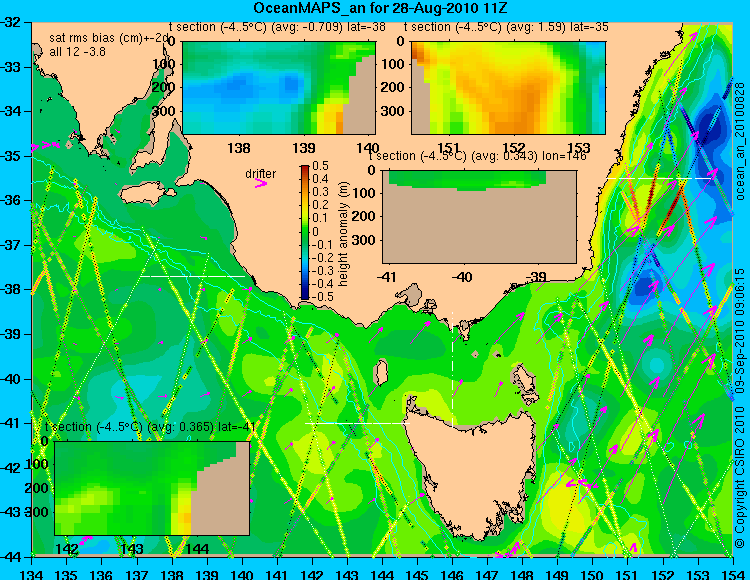Viewport: 750px width, 580px height.
Task: Click the "height anomaly (m)" colorbar label
Action: click(342, 234)
